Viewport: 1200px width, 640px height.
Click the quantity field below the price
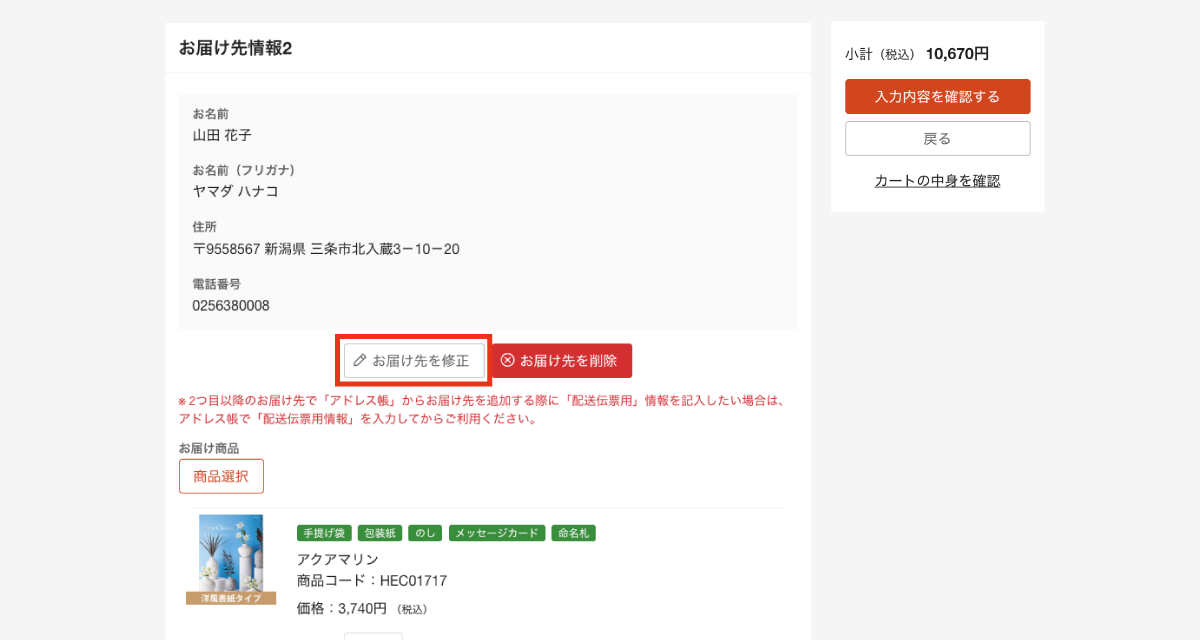pyautogui.click(x=373, y=635)
